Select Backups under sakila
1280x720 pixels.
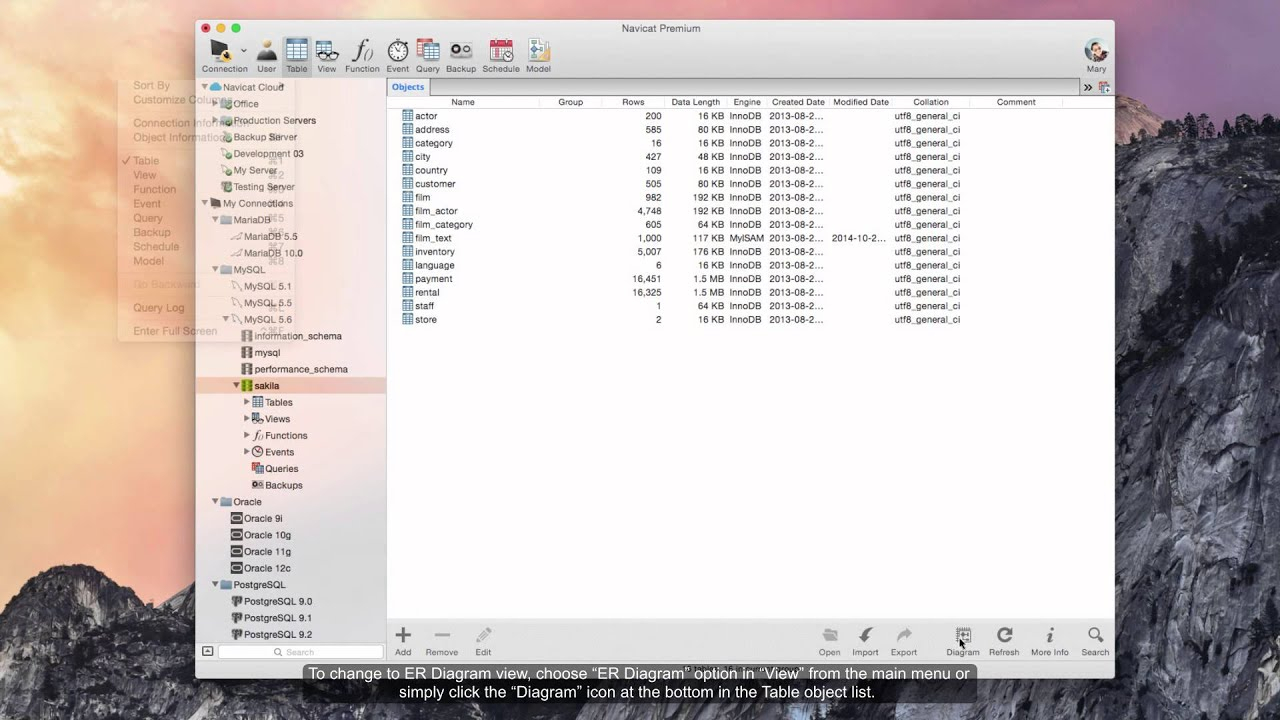pos(277,485)
